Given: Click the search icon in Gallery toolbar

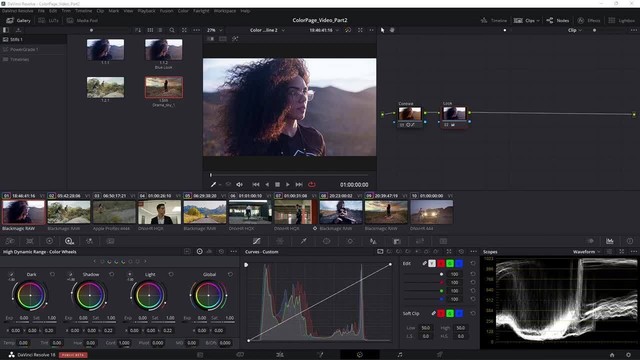Looking at the screenshot, I should (x=172, y=30).
